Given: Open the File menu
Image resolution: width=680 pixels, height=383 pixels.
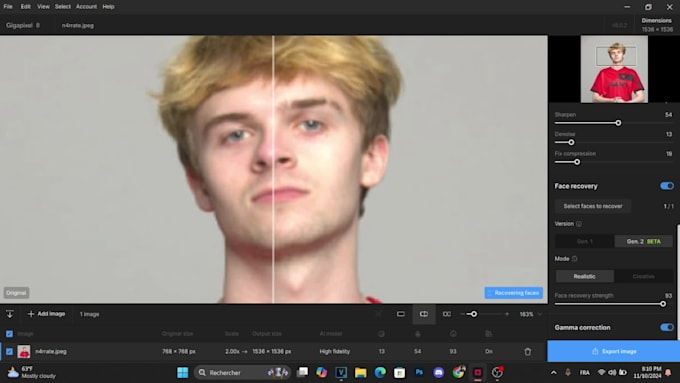Looking at the screenshot, I should 8,7.
